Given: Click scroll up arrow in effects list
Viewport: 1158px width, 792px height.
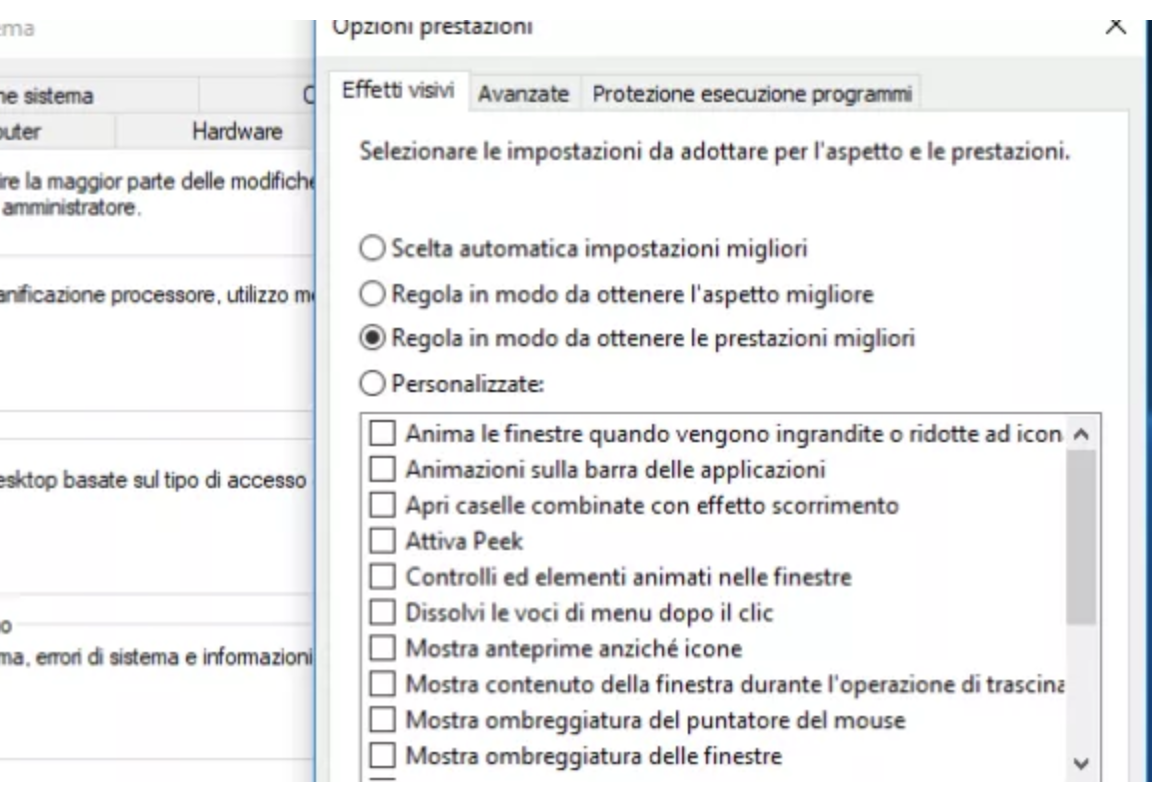Looking at the screenshot, I should click(1081, 434).
